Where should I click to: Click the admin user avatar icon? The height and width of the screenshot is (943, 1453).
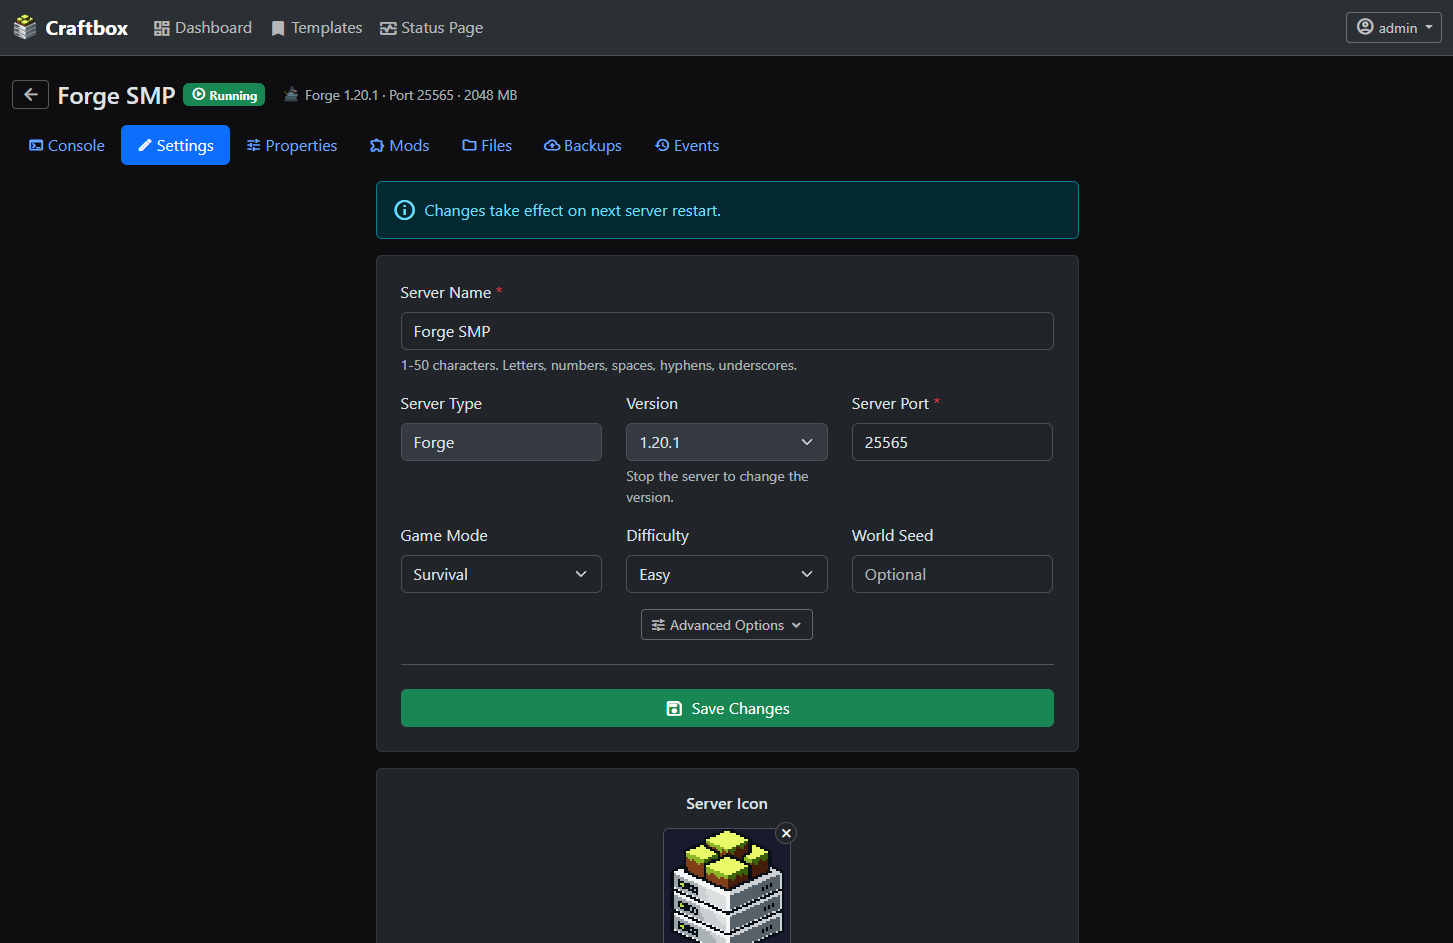click(x=1365, y=27)
